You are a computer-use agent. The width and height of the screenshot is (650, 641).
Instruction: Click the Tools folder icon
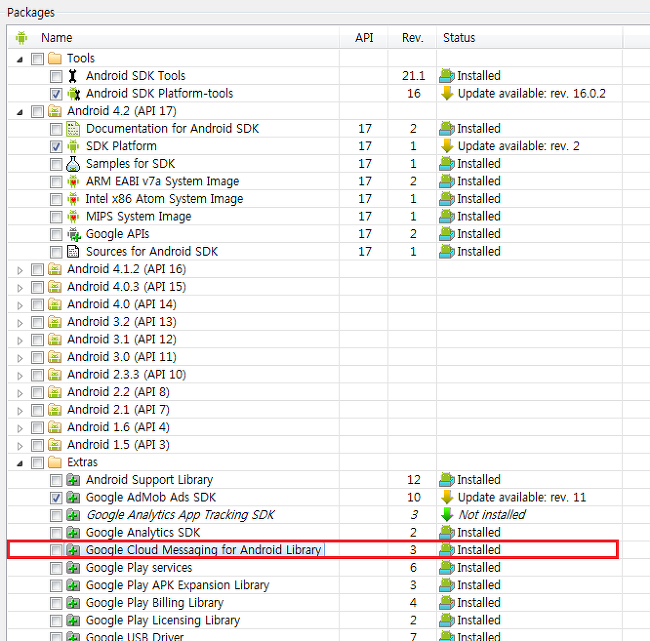click(x=55, y=58)
